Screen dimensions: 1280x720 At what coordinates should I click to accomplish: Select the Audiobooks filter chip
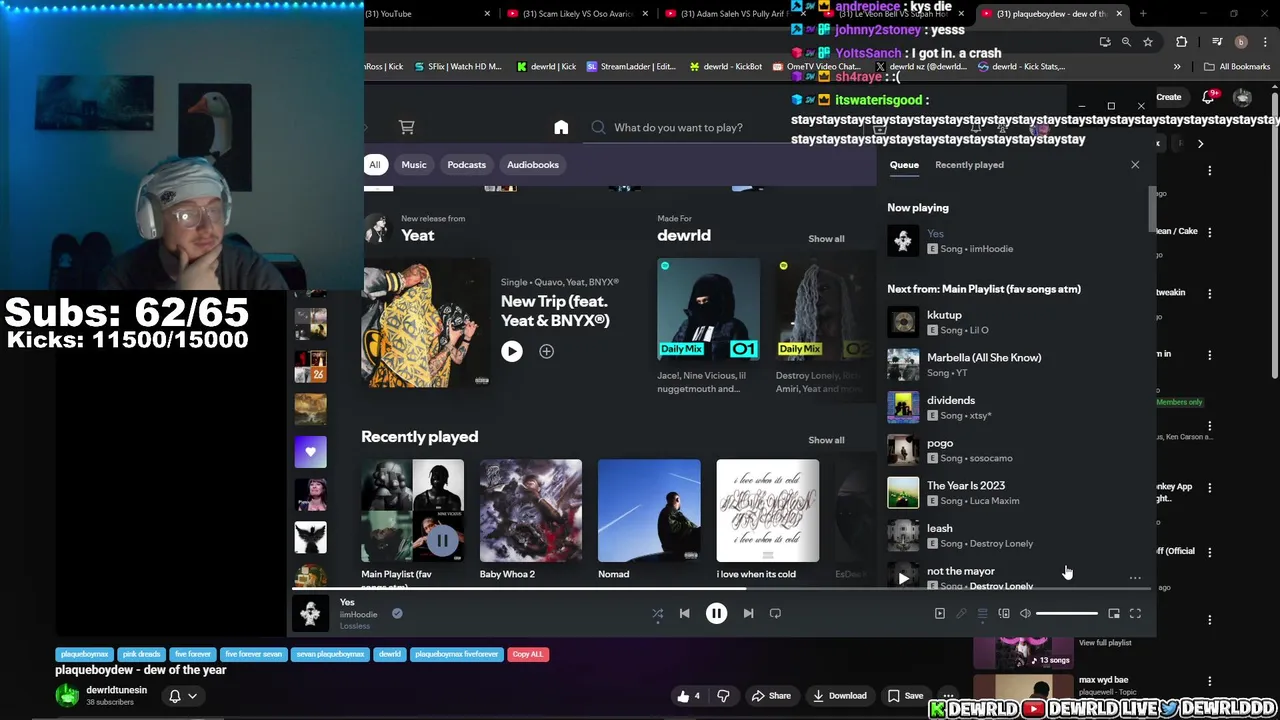pyautogui.click(x=533, y=165)
